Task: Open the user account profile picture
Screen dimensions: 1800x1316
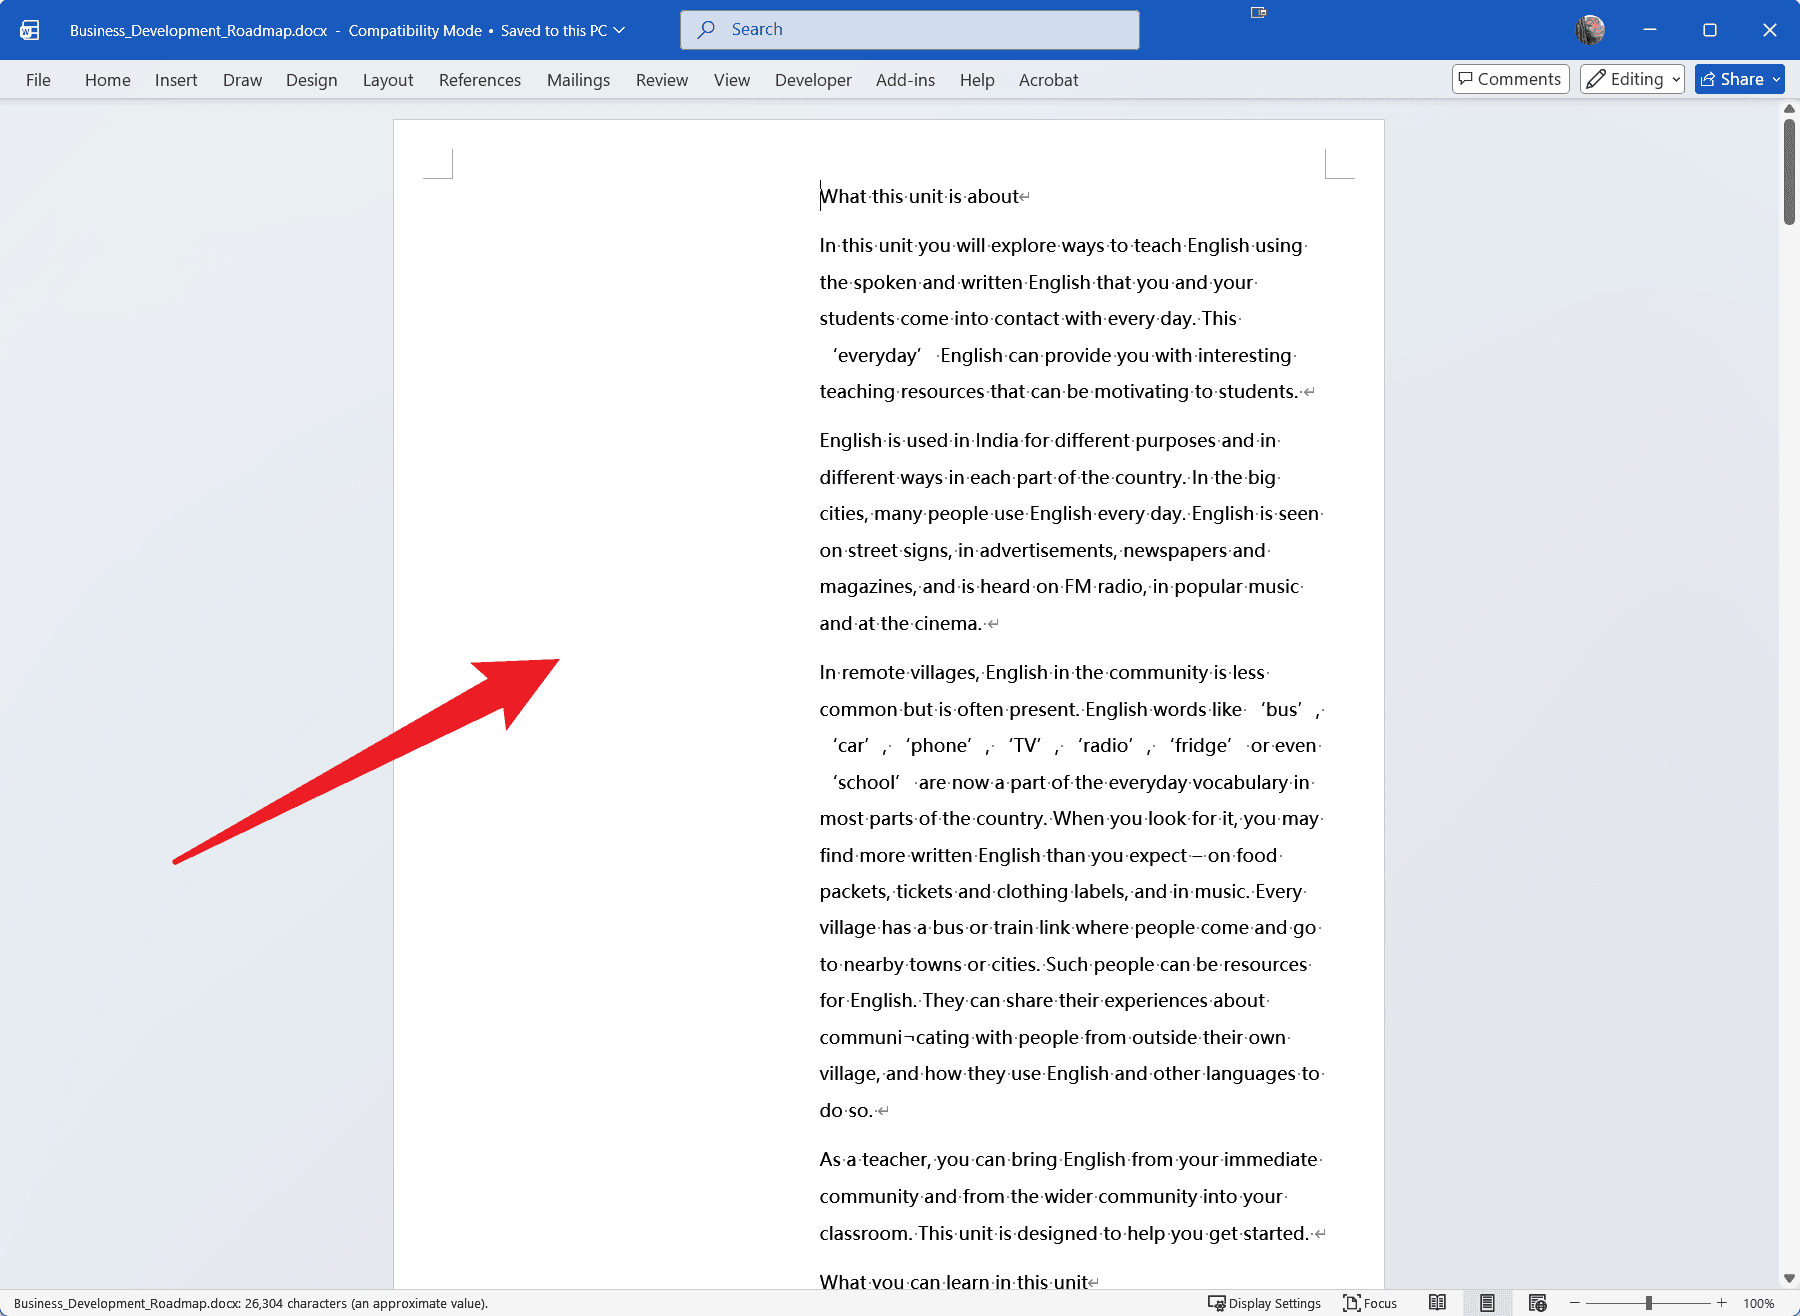Action: 1590,30
